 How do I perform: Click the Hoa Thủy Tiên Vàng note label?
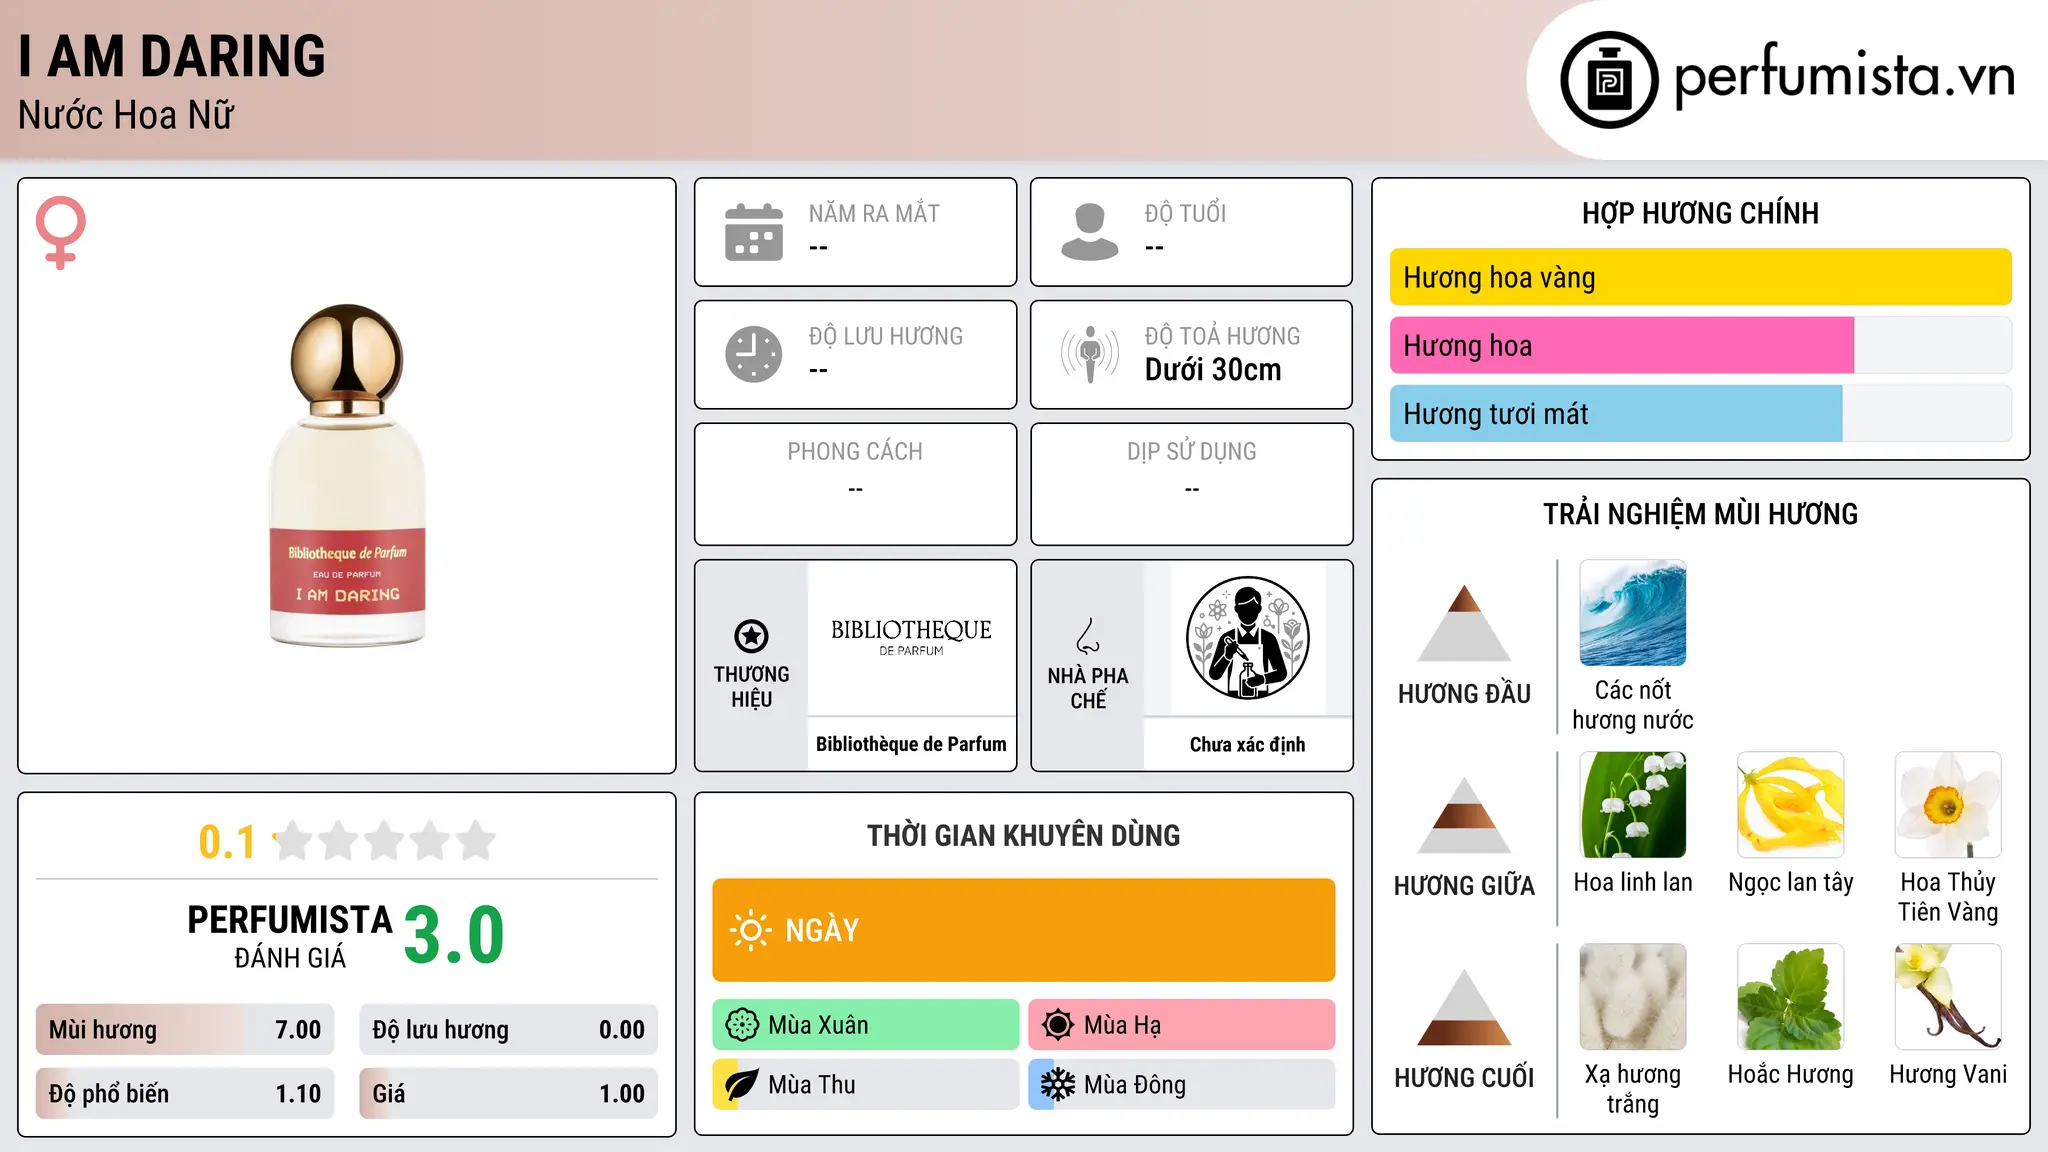(1948, 897)
